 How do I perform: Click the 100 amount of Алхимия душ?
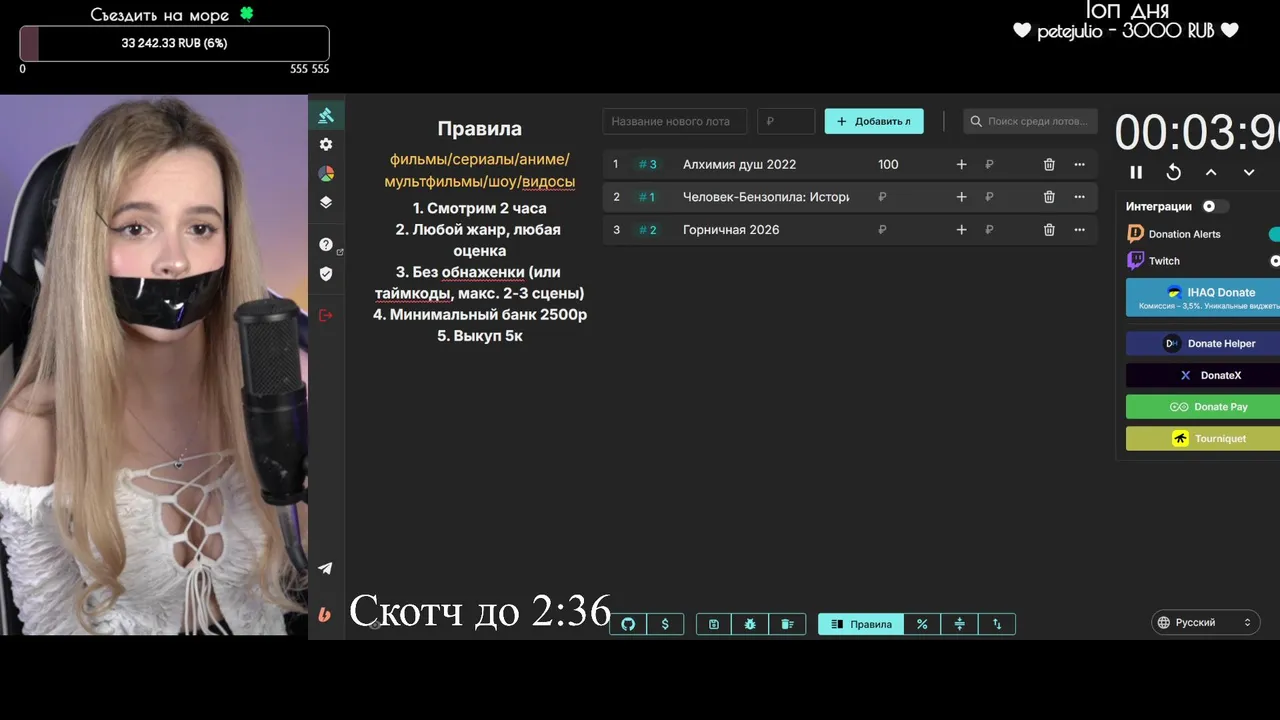tap(888, 165)
